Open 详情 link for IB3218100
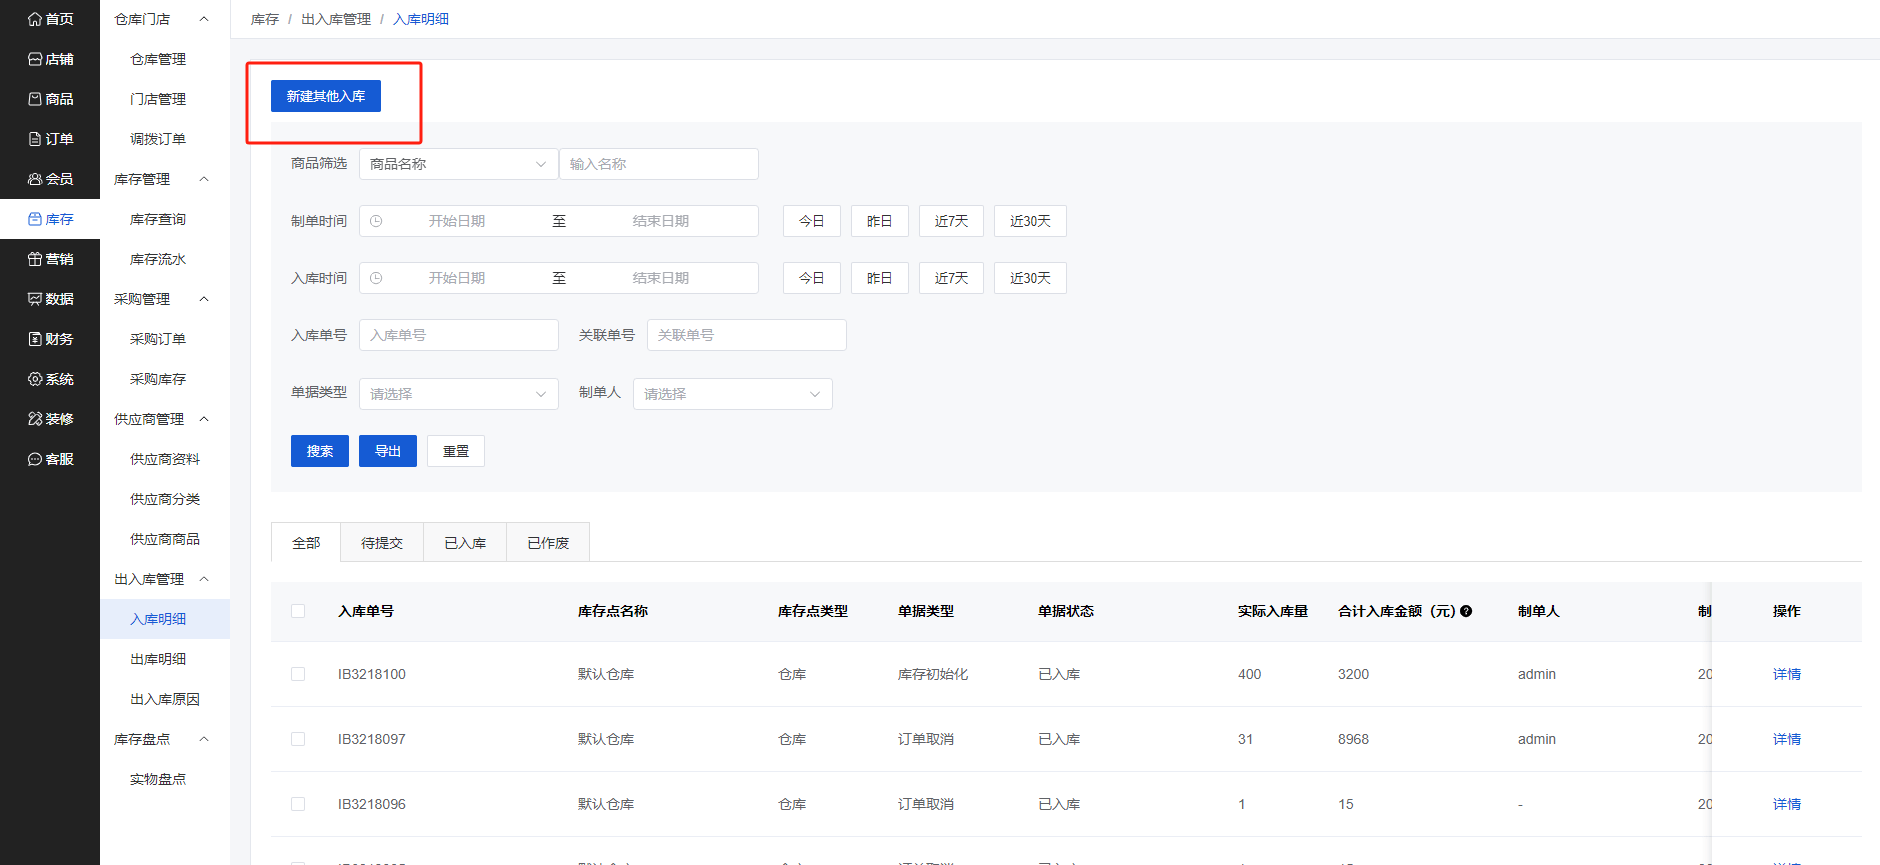 (1787, 674)
